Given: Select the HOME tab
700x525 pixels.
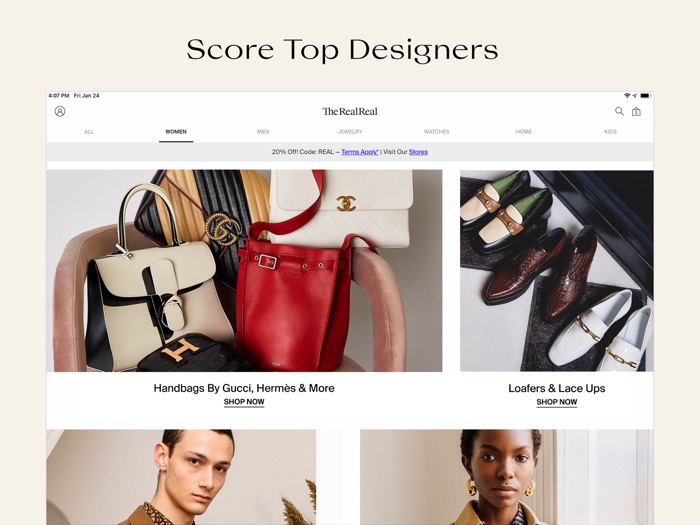Looking at the screenshot, I should tap(524, 132).
